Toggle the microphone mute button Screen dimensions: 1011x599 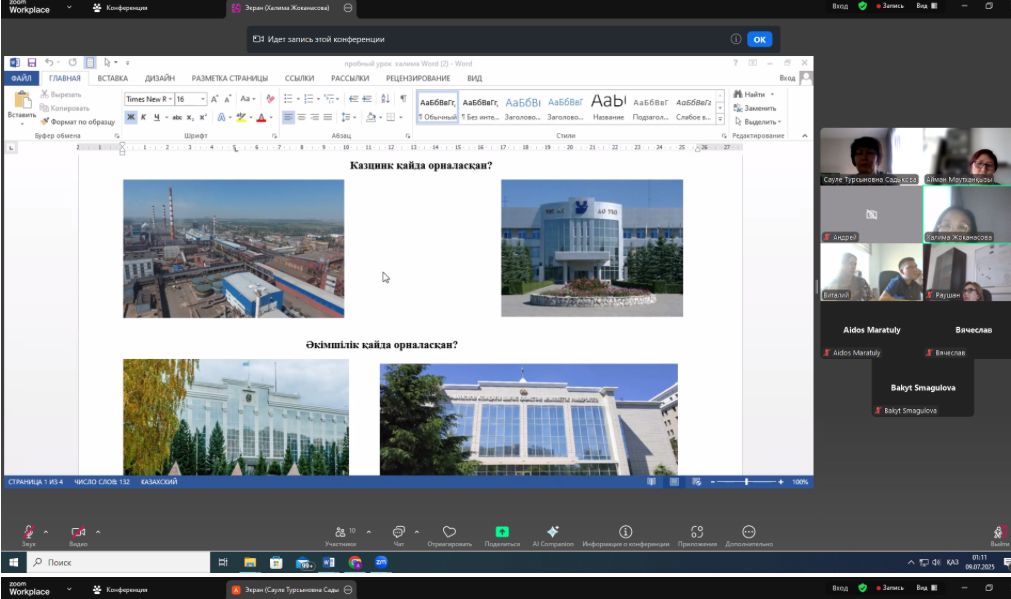[x=29, y=532]
